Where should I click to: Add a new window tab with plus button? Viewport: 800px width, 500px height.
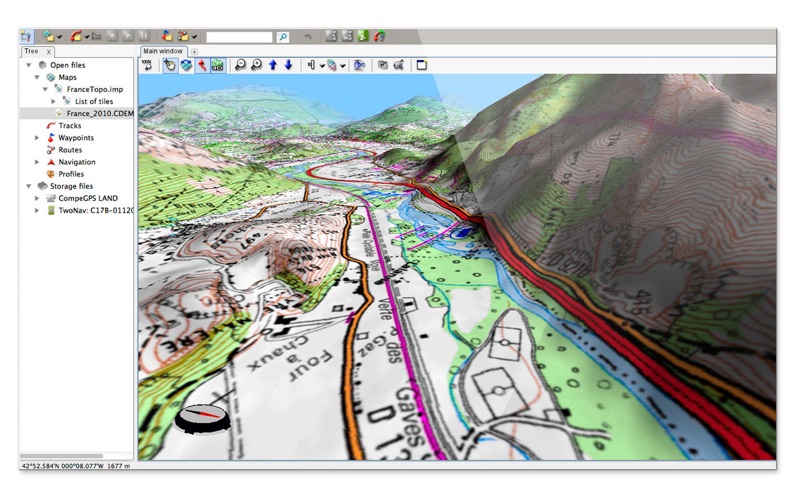(194, 52)
